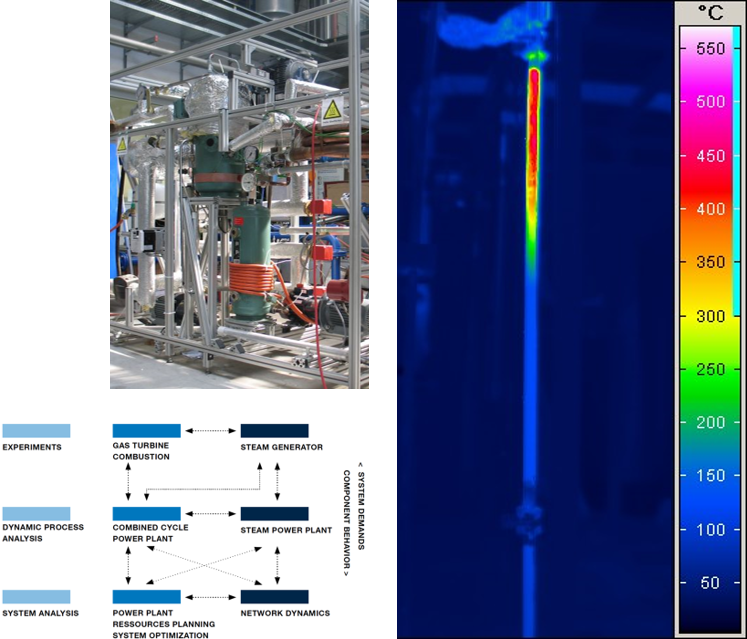Click the 500 value on temperature scale
The height and width of the screenshot is (639, 747).
click(x=710, y=101)
